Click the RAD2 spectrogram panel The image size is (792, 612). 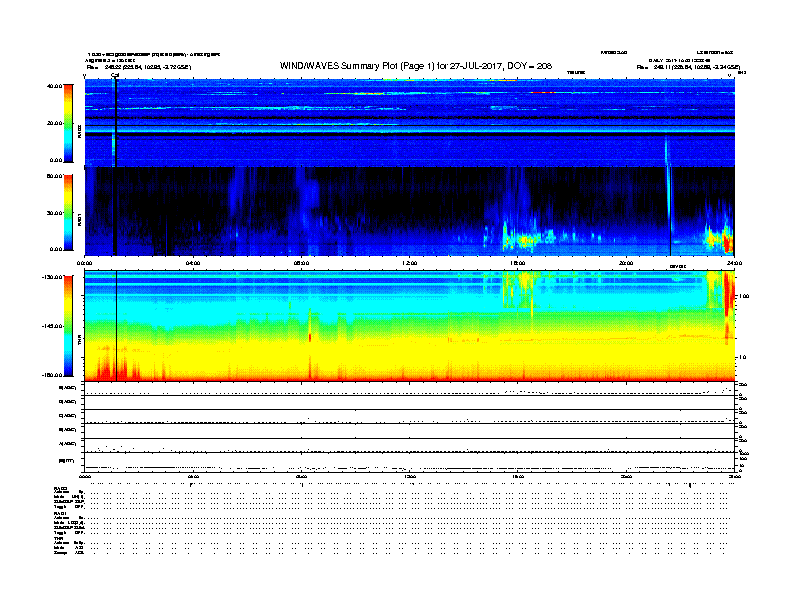coord(410,123)
